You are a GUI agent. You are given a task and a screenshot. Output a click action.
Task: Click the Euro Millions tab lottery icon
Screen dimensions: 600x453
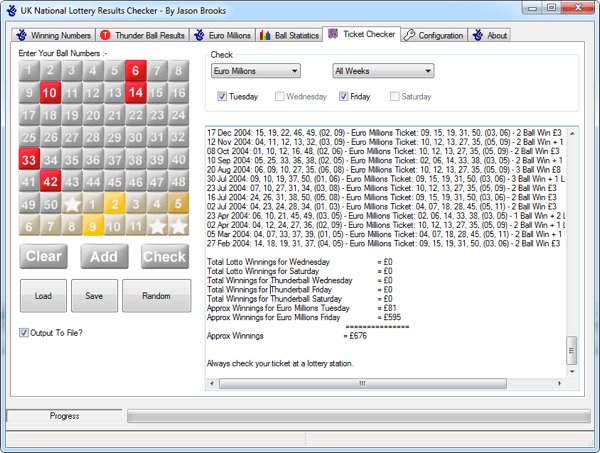199,35
